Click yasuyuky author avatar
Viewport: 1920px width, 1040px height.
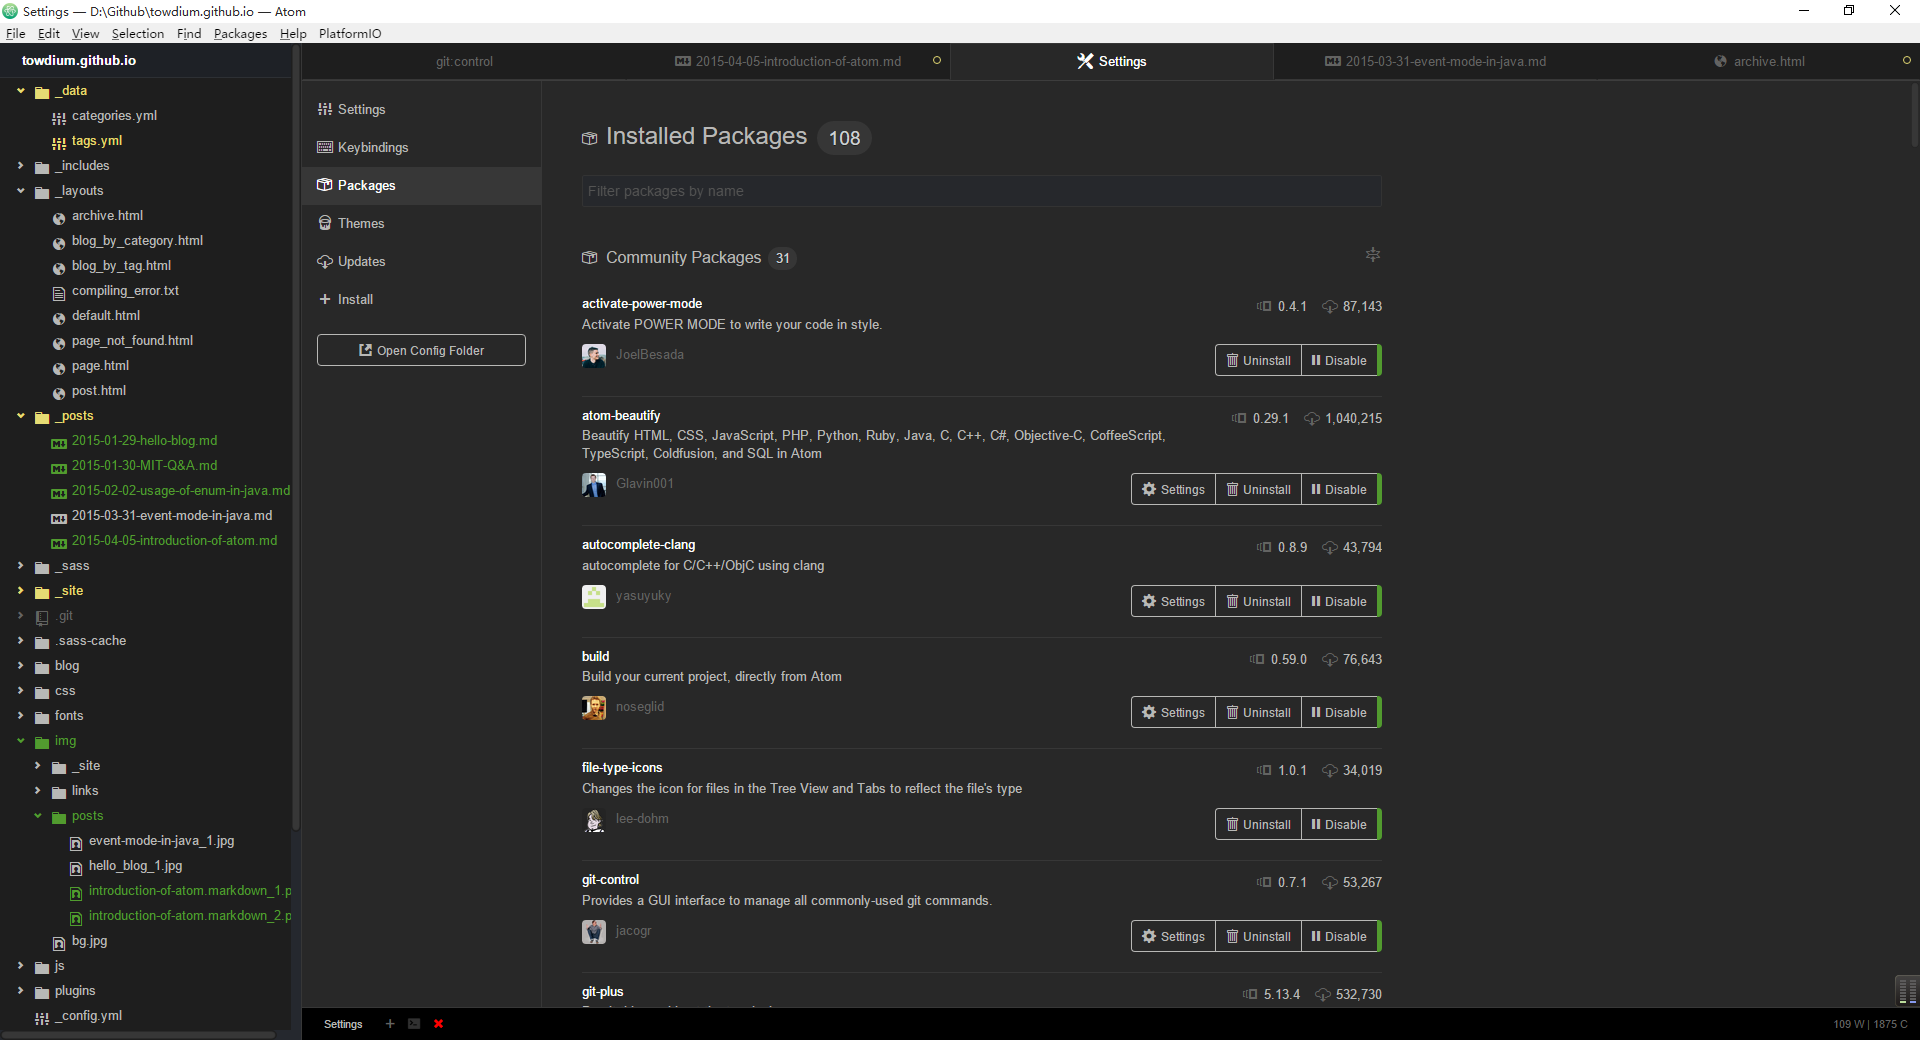coord(594,596)
